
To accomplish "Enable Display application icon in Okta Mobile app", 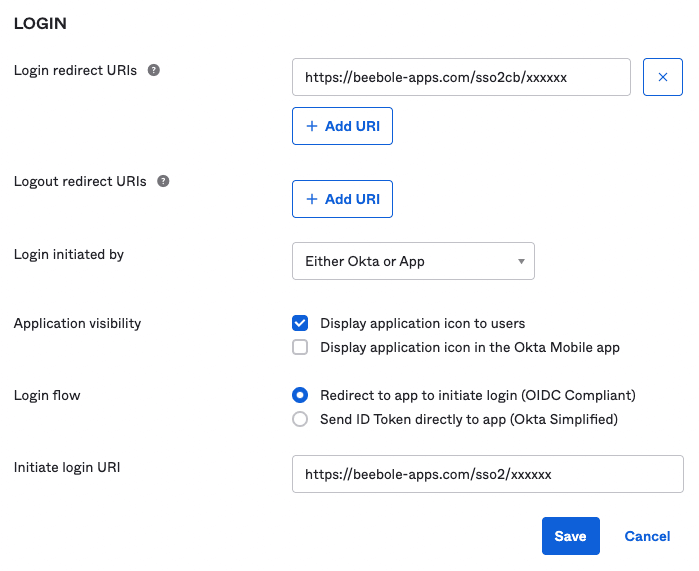I will click(300, 347).
